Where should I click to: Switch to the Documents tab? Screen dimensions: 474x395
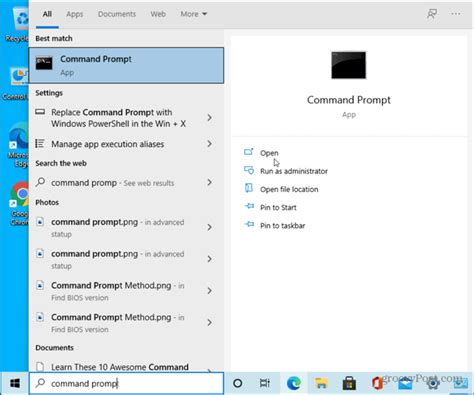point(117,14)
